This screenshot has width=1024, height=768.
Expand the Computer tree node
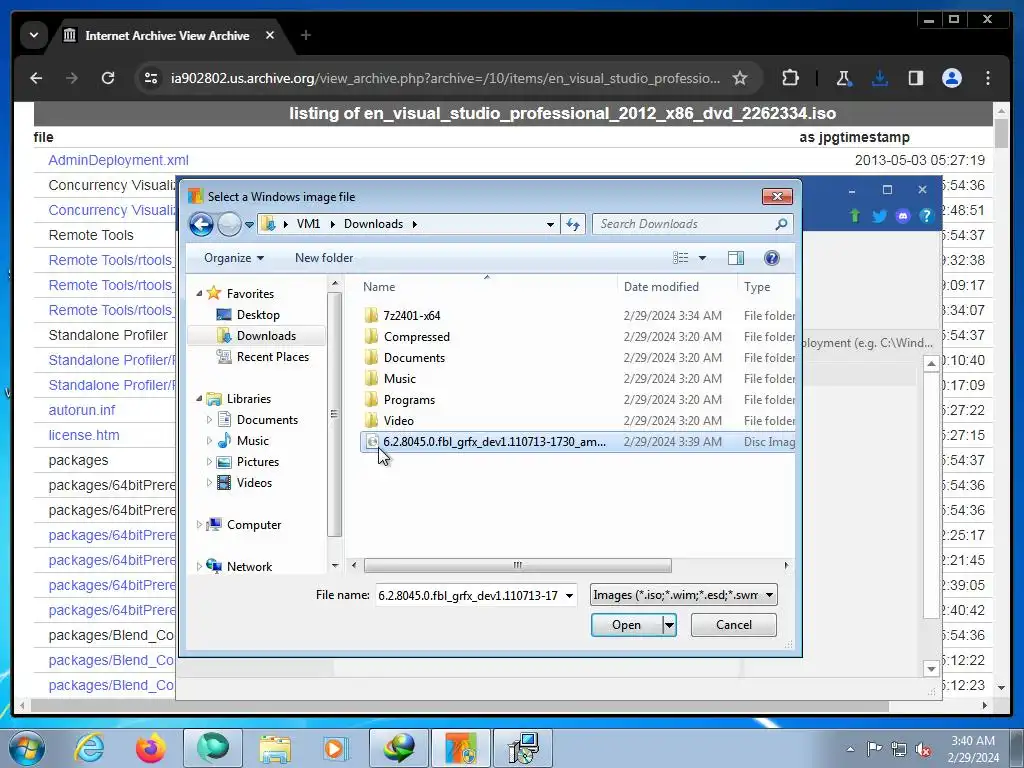(199, 524)
